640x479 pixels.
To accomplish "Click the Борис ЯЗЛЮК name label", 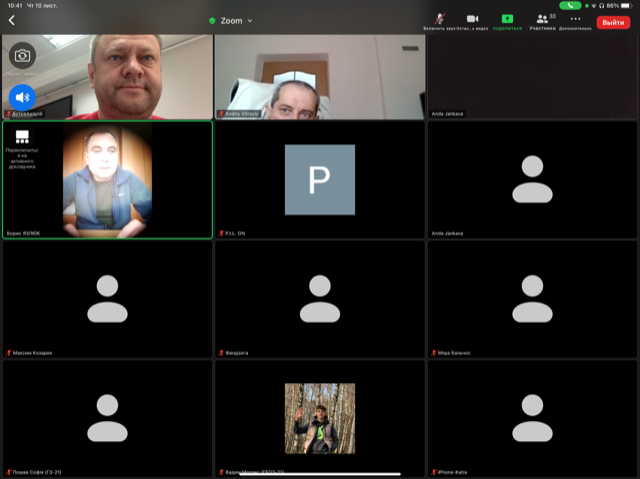I will click(x=23, y=233).
